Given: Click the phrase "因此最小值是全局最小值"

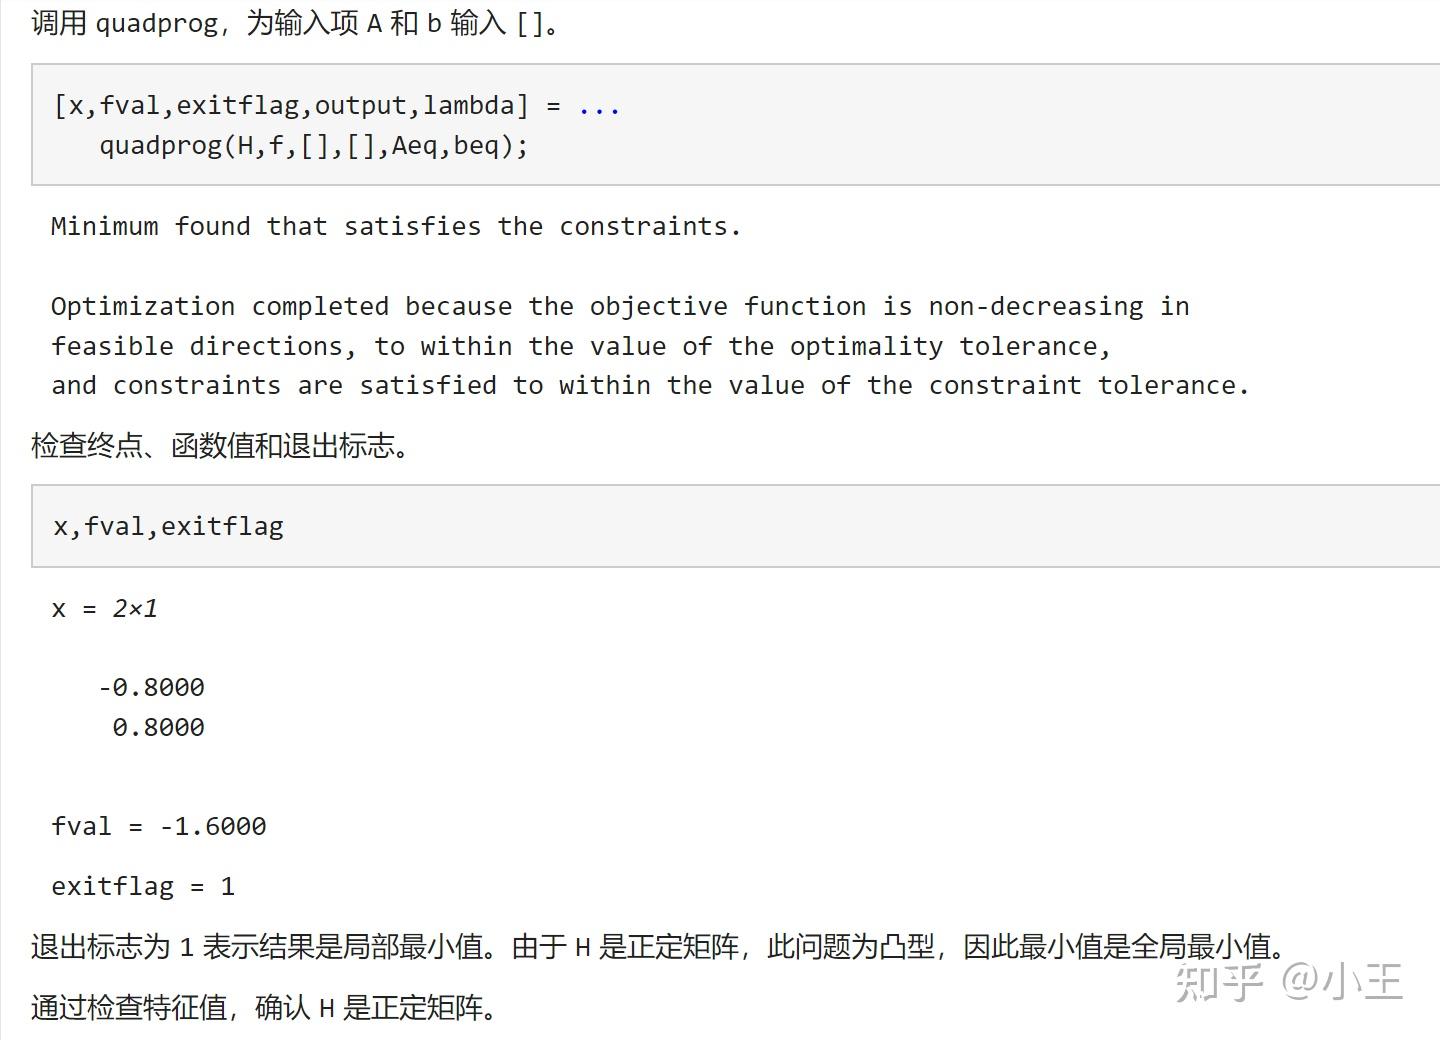Looking at the screenshot, I should click(1122, 946).
